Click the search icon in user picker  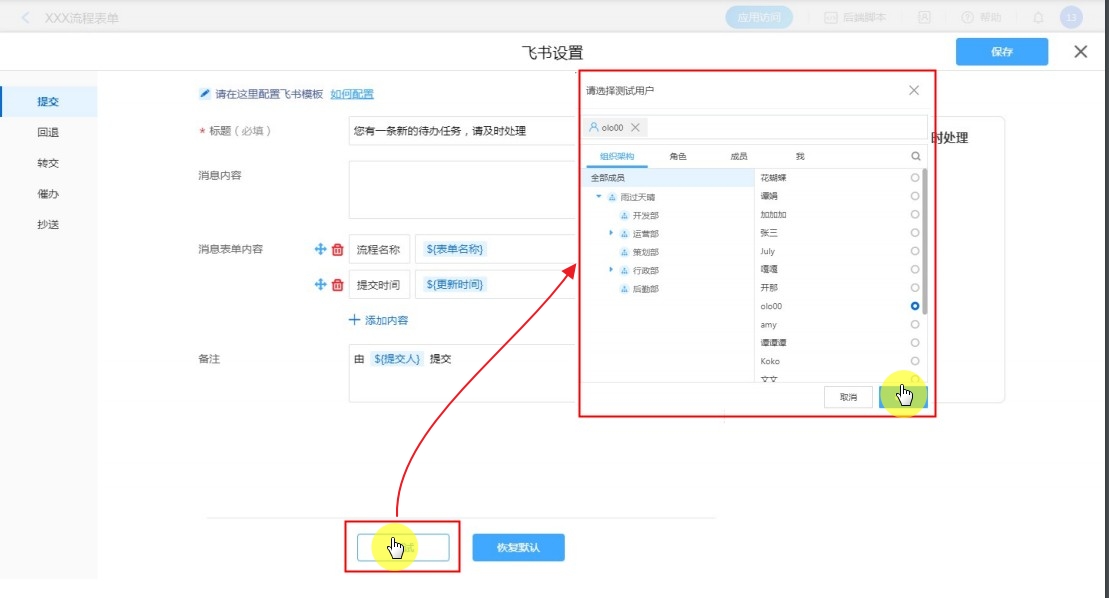coord(915,156)
